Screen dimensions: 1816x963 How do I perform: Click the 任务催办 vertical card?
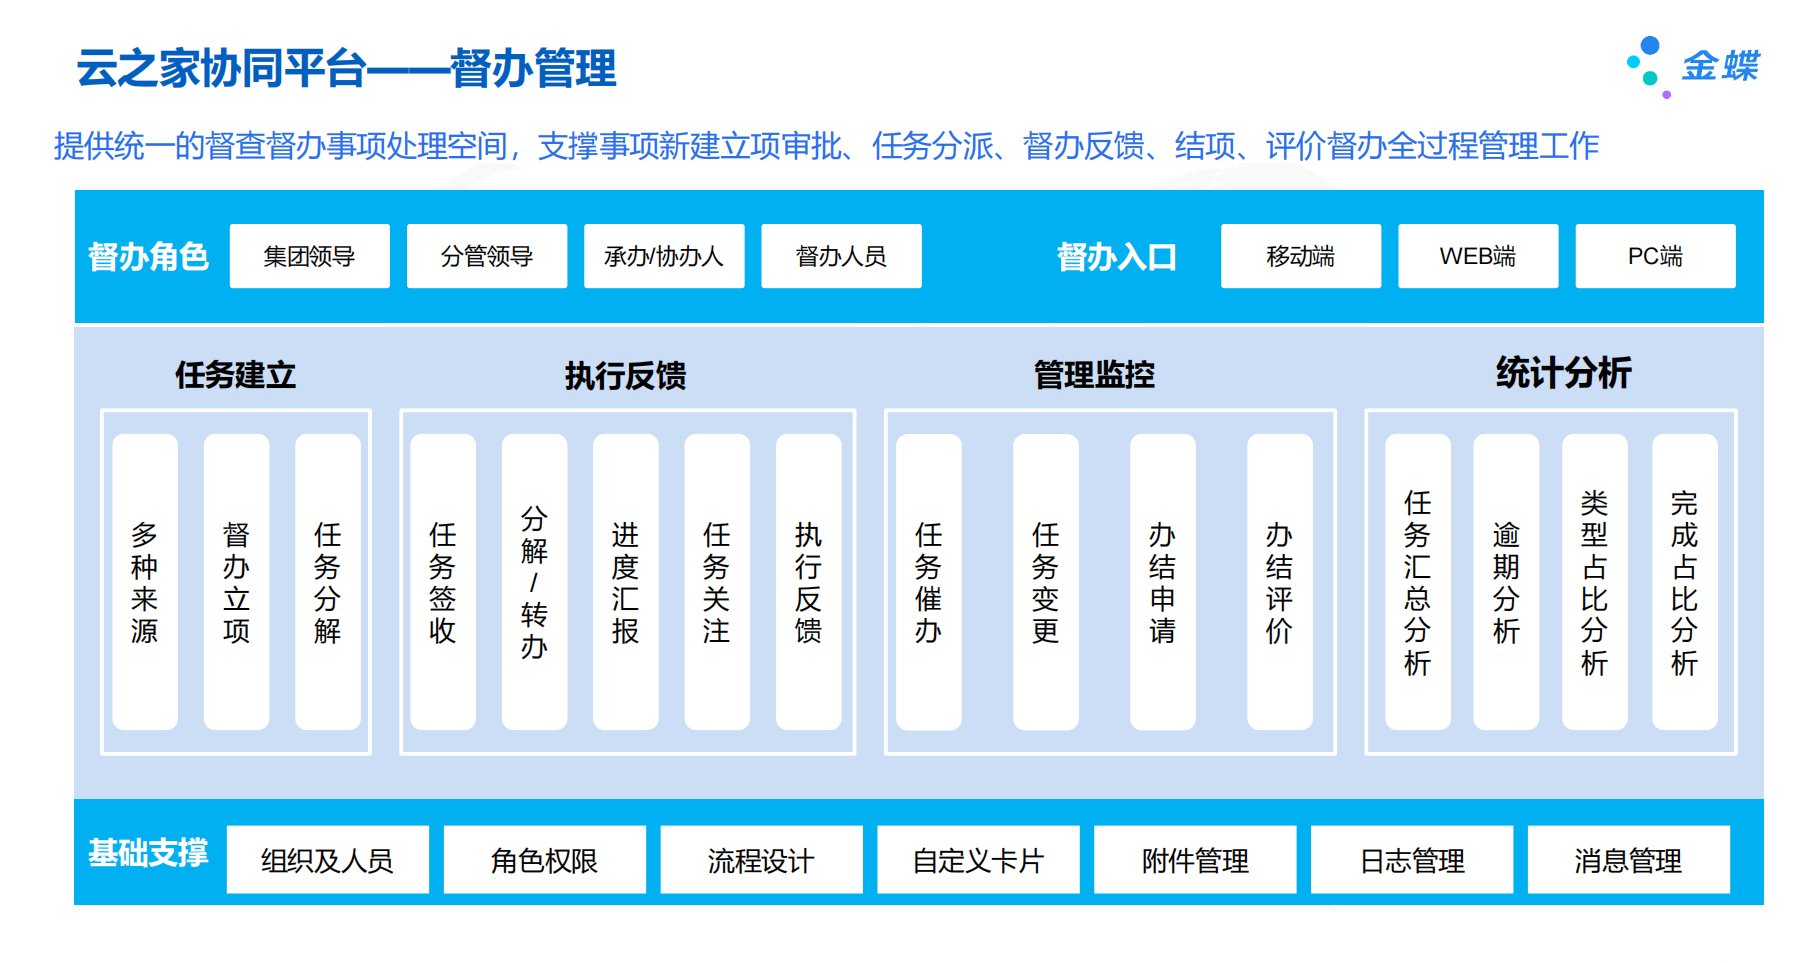point(928,581)
